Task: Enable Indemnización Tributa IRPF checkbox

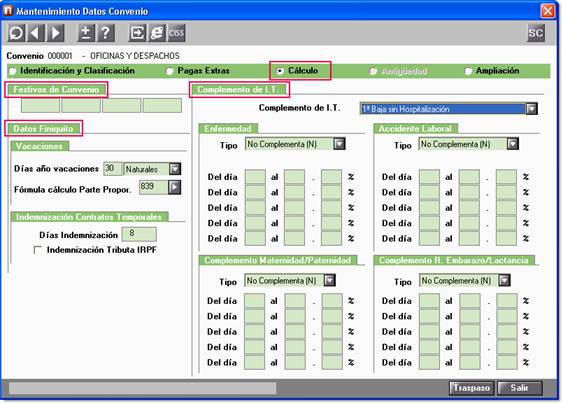Action: tap(37, 250)
